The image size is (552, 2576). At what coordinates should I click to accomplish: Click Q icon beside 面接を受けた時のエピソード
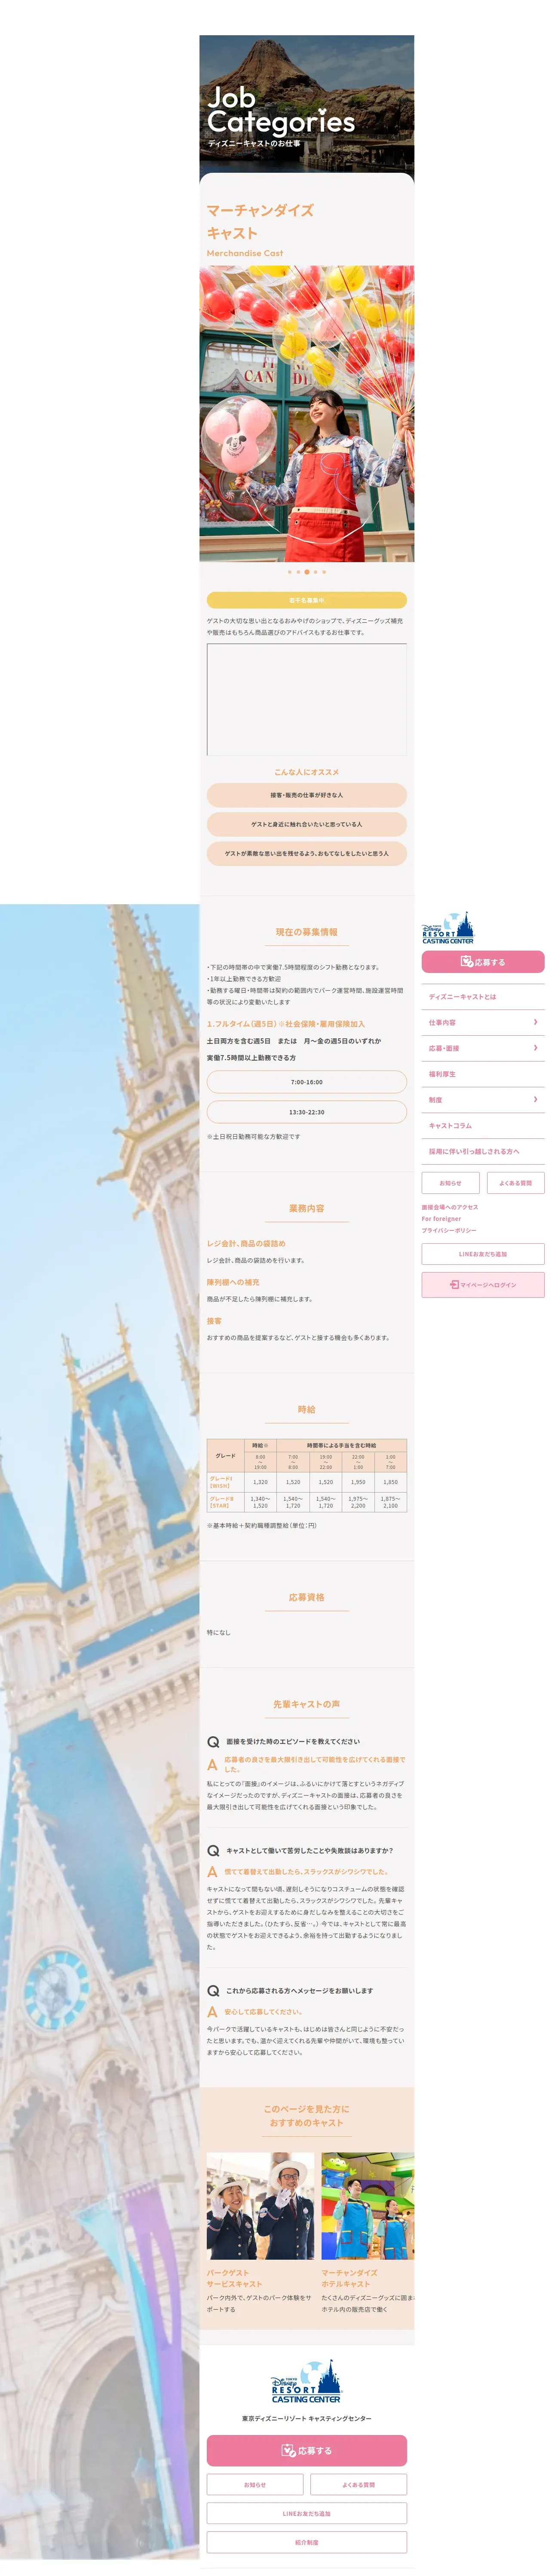[213, 1742]
